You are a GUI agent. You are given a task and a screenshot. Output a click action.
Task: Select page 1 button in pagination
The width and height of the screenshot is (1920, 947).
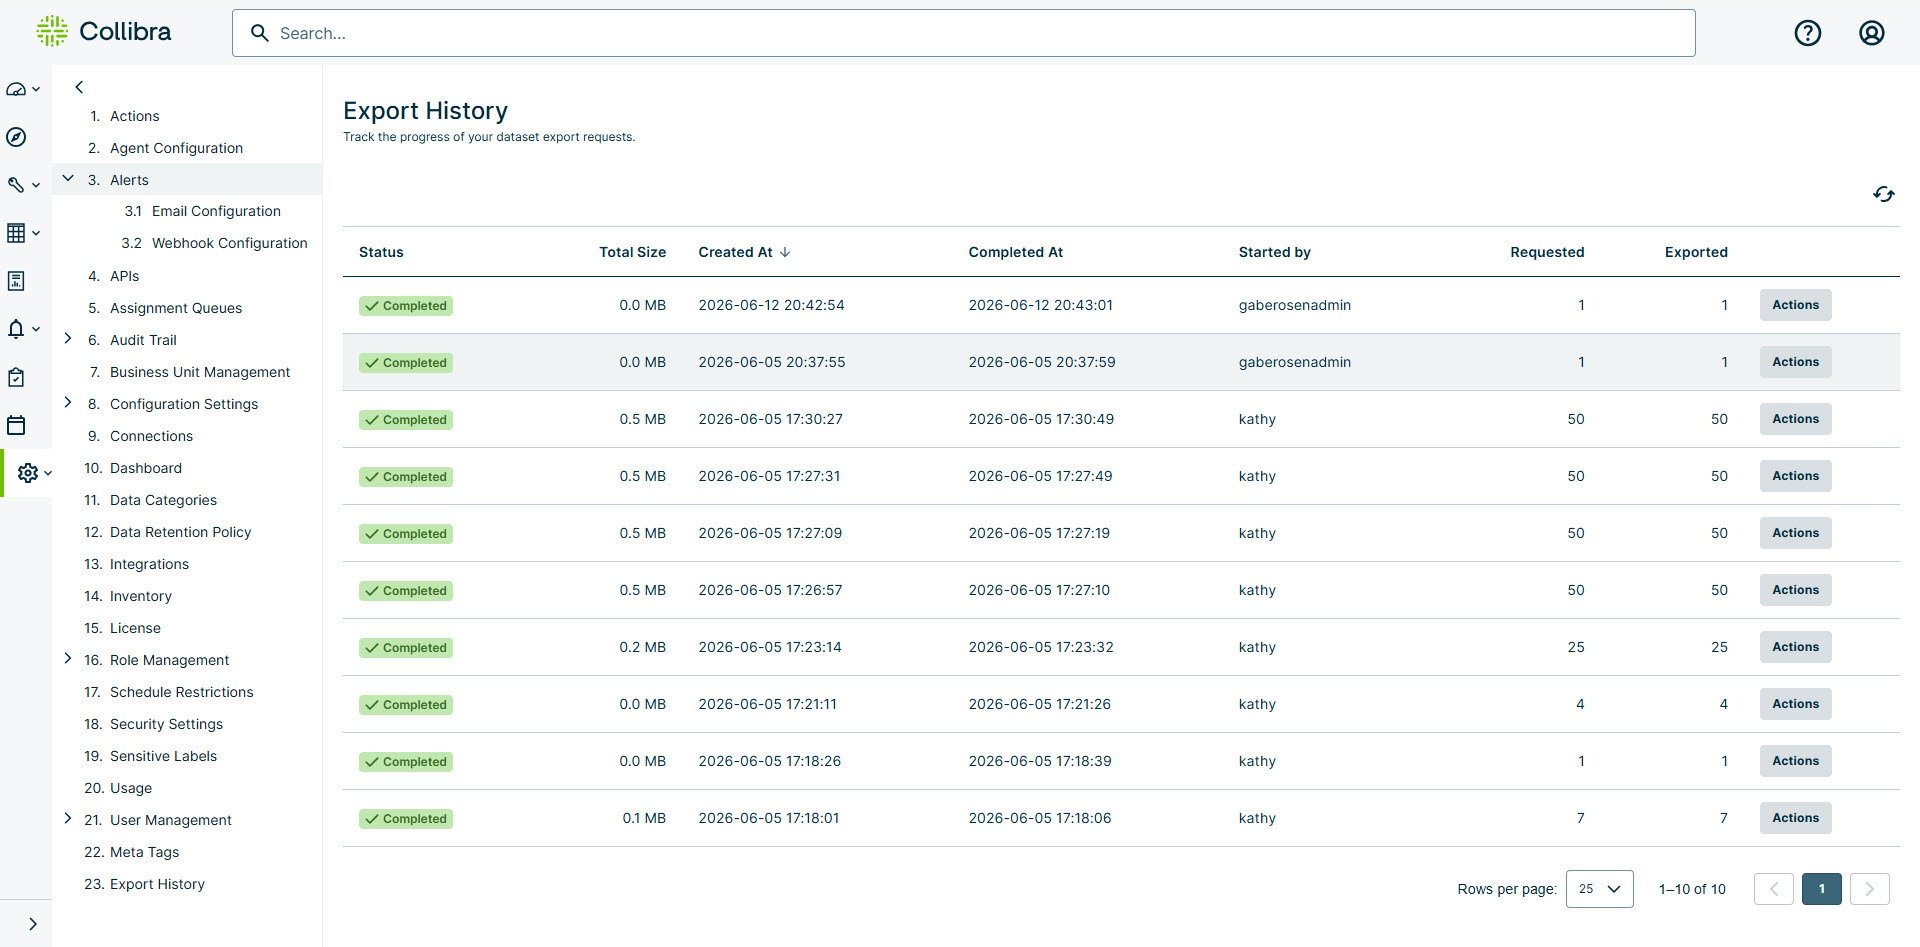click(x=1821, y=889)
